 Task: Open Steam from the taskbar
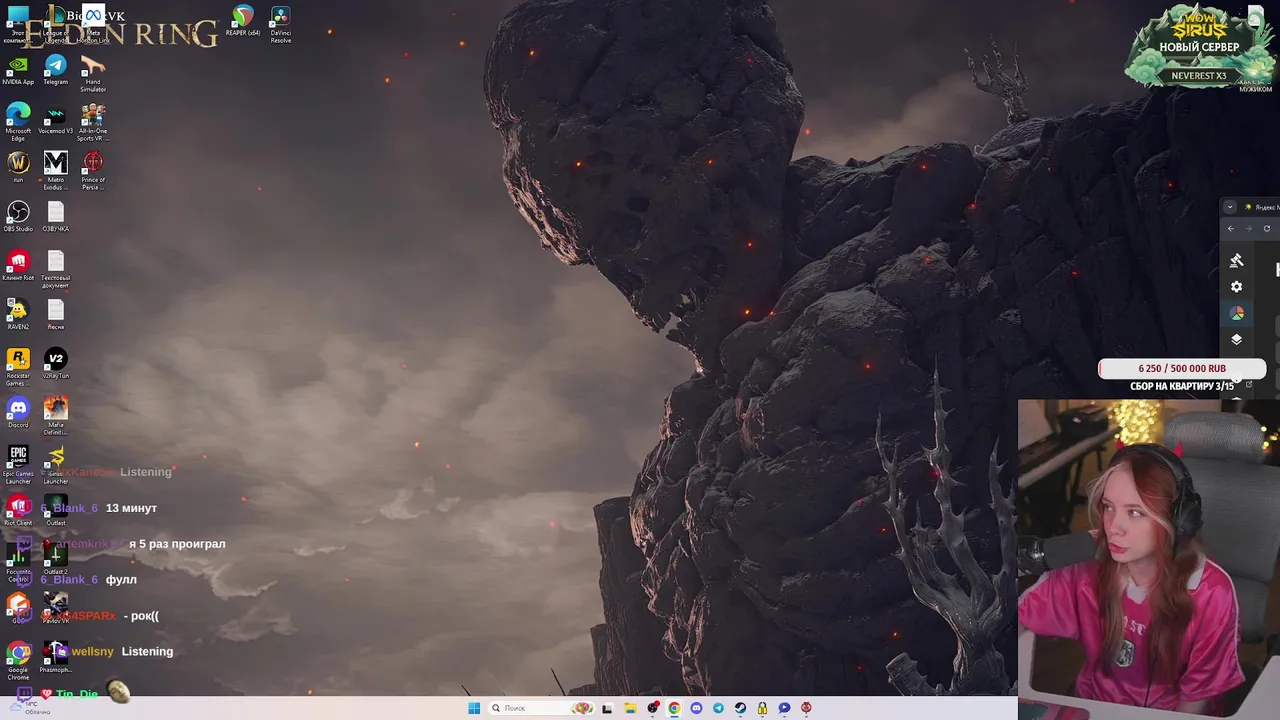(x=740, y=708)
